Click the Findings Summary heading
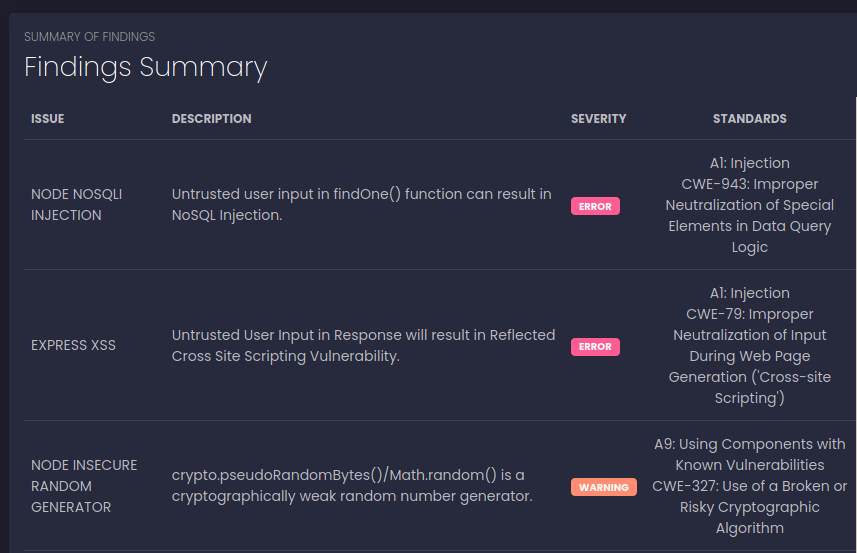This screenshot has width=857, height=553. point(145,67)
